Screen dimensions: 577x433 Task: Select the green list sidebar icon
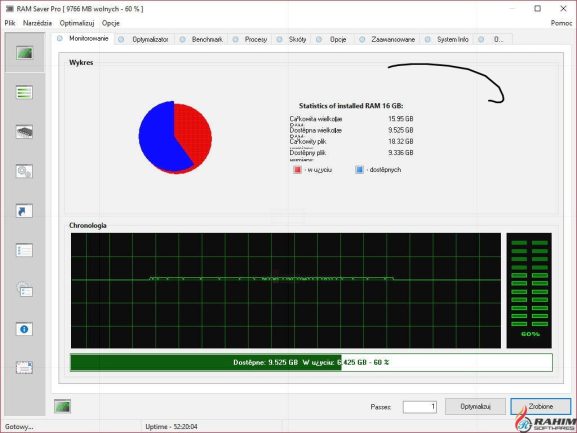point(24,92)
